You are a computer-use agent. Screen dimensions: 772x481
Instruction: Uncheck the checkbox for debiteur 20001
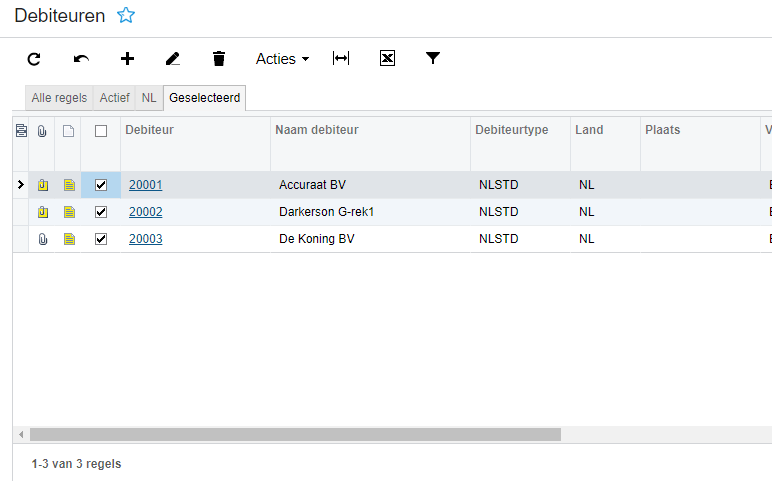101,185
